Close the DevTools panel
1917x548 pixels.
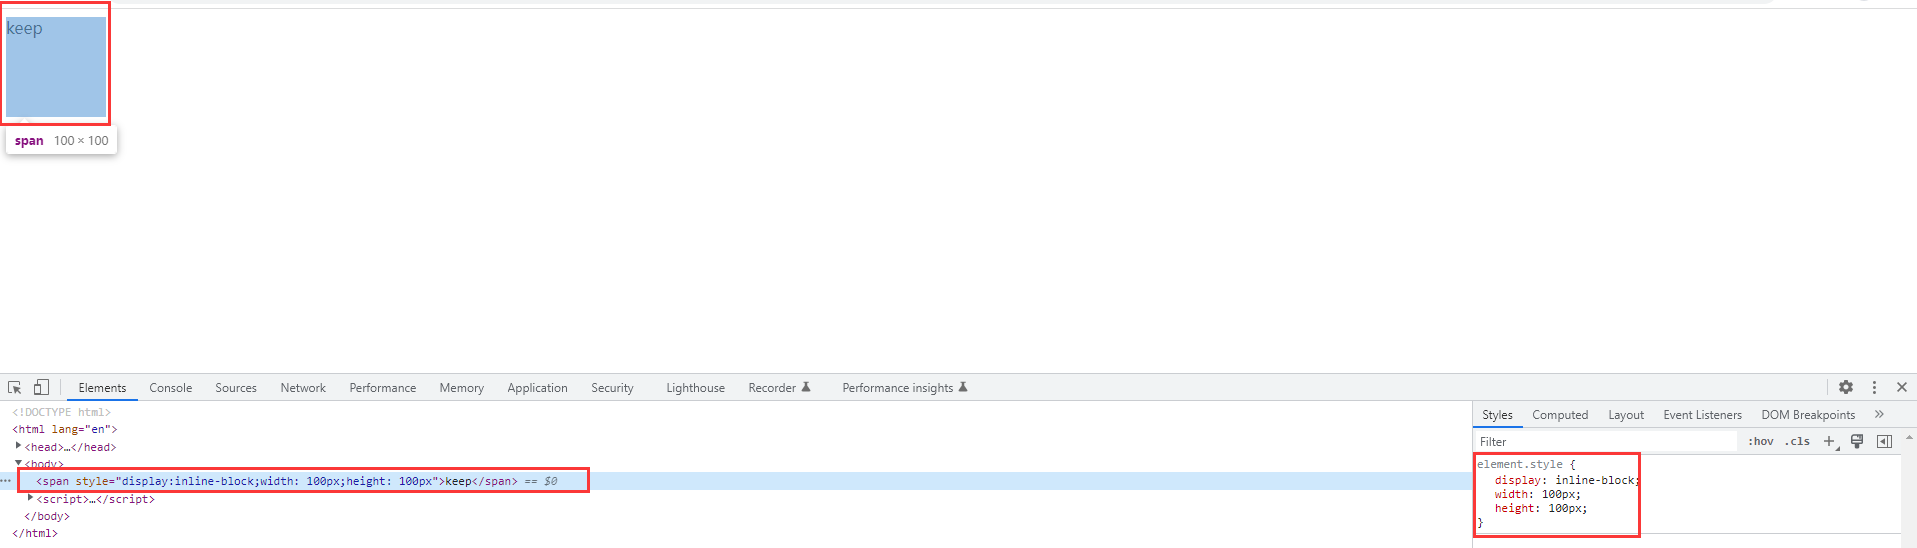click(1902, 387)
